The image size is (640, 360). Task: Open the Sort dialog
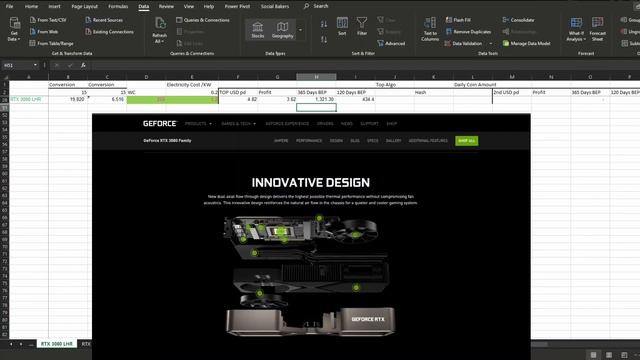tap(342, 27)
